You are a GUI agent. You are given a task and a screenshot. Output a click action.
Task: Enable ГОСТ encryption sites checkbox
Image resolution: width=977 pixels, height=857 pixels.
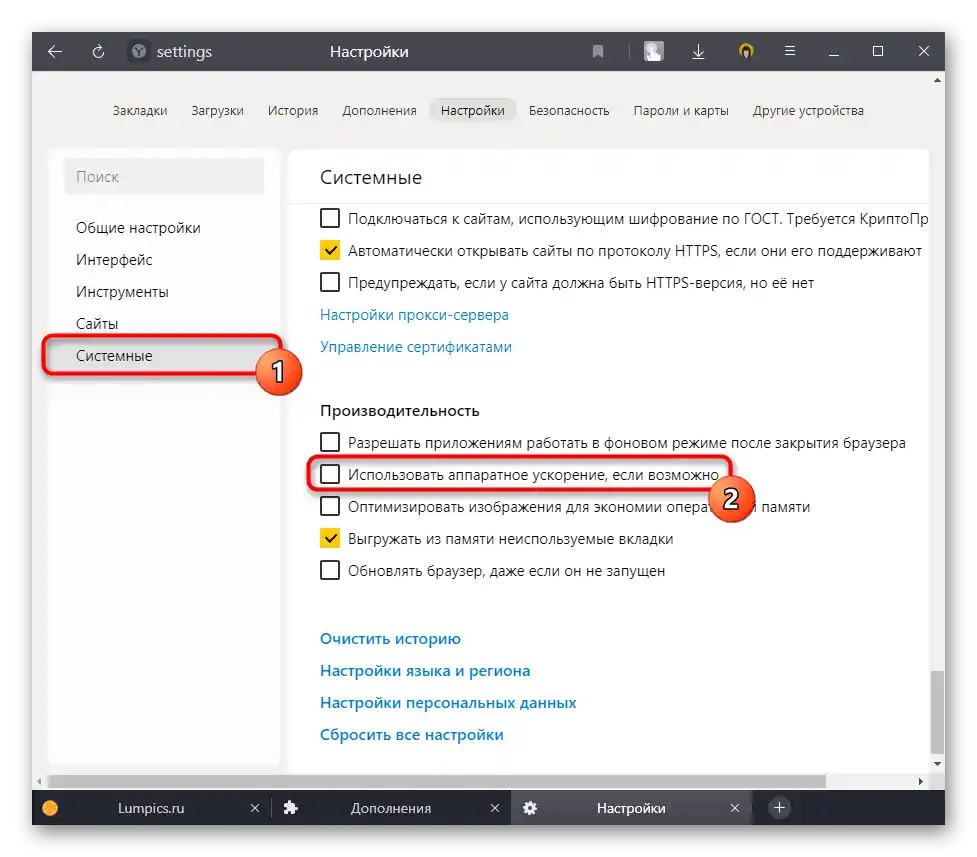[x=330, y=218]
